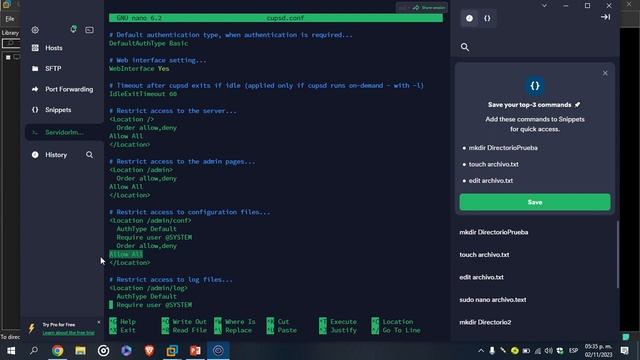Viewport: 640px width, 360px height.
Task: Click the taskbar clock and date
Action: 598,351
